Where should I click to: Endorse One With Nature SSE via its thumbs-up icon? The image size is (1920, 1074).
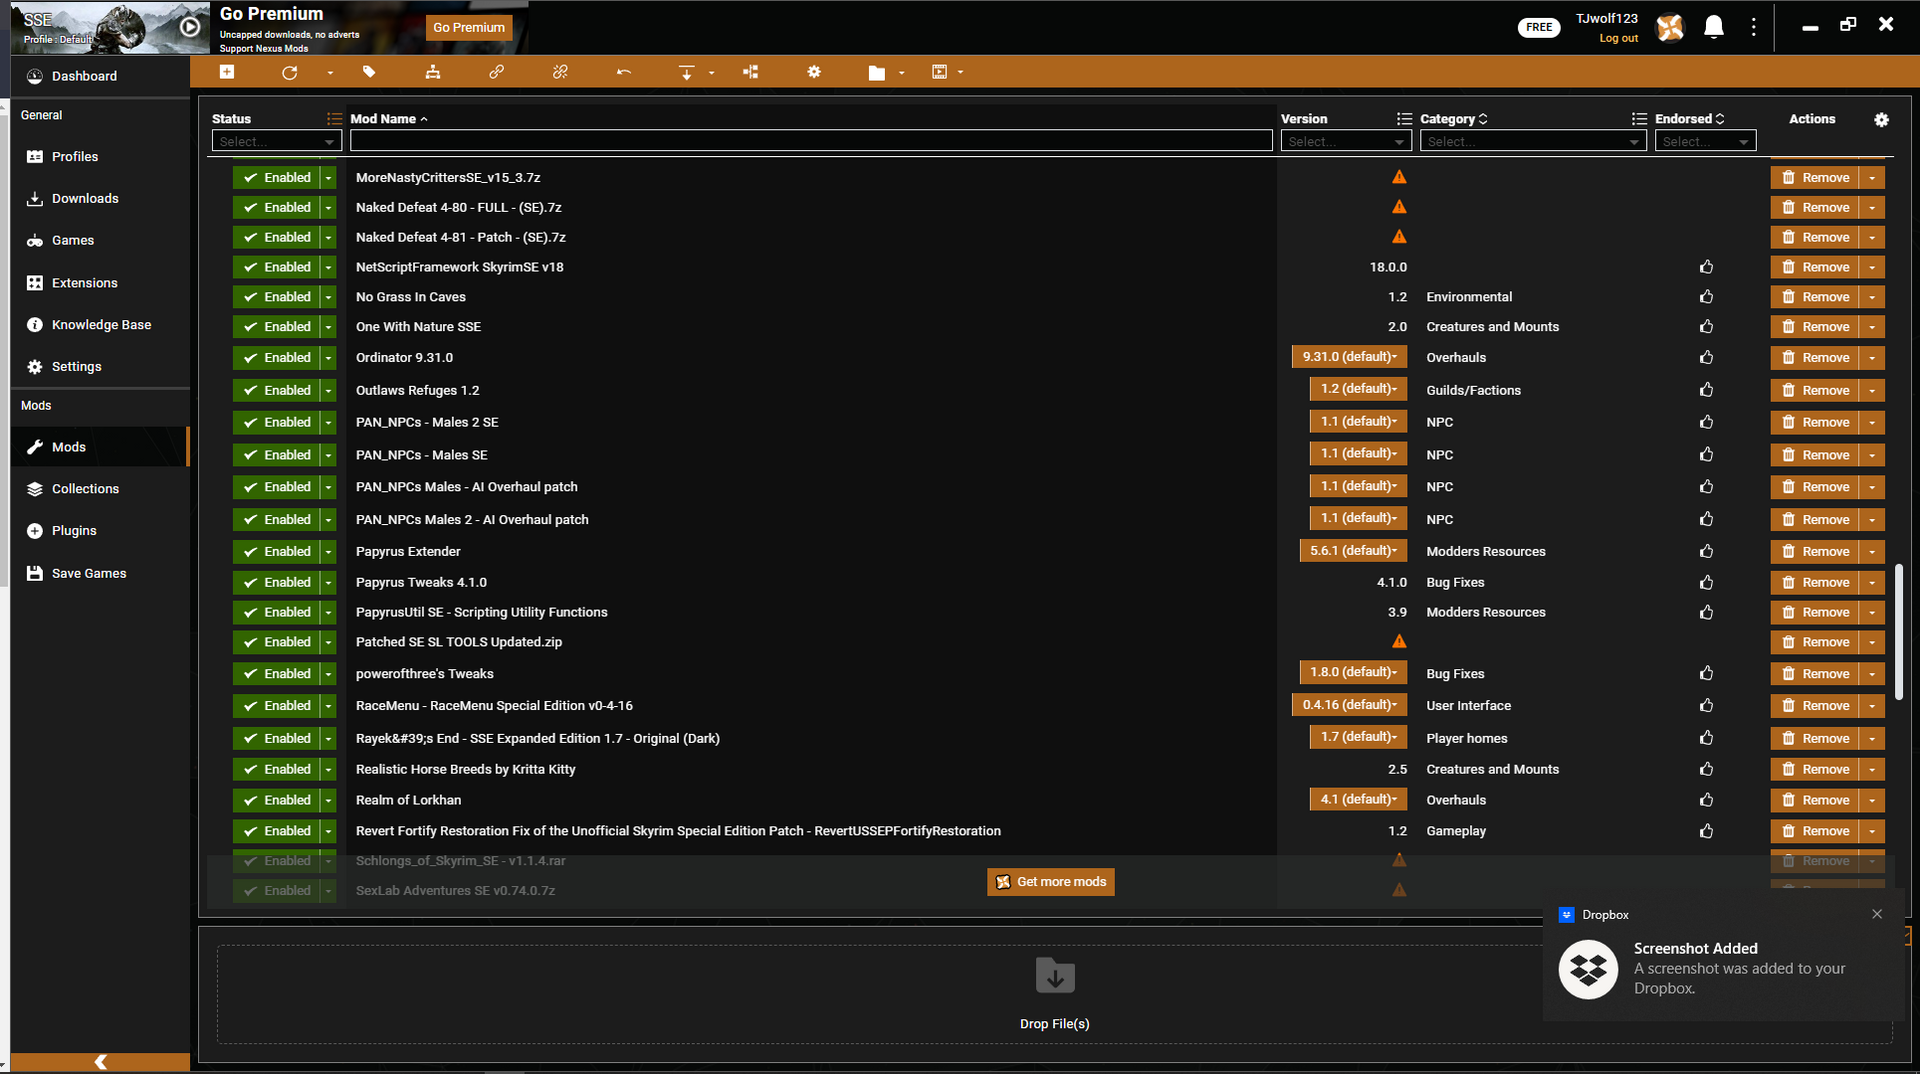pyautogui.click(x=1706, y=326)
